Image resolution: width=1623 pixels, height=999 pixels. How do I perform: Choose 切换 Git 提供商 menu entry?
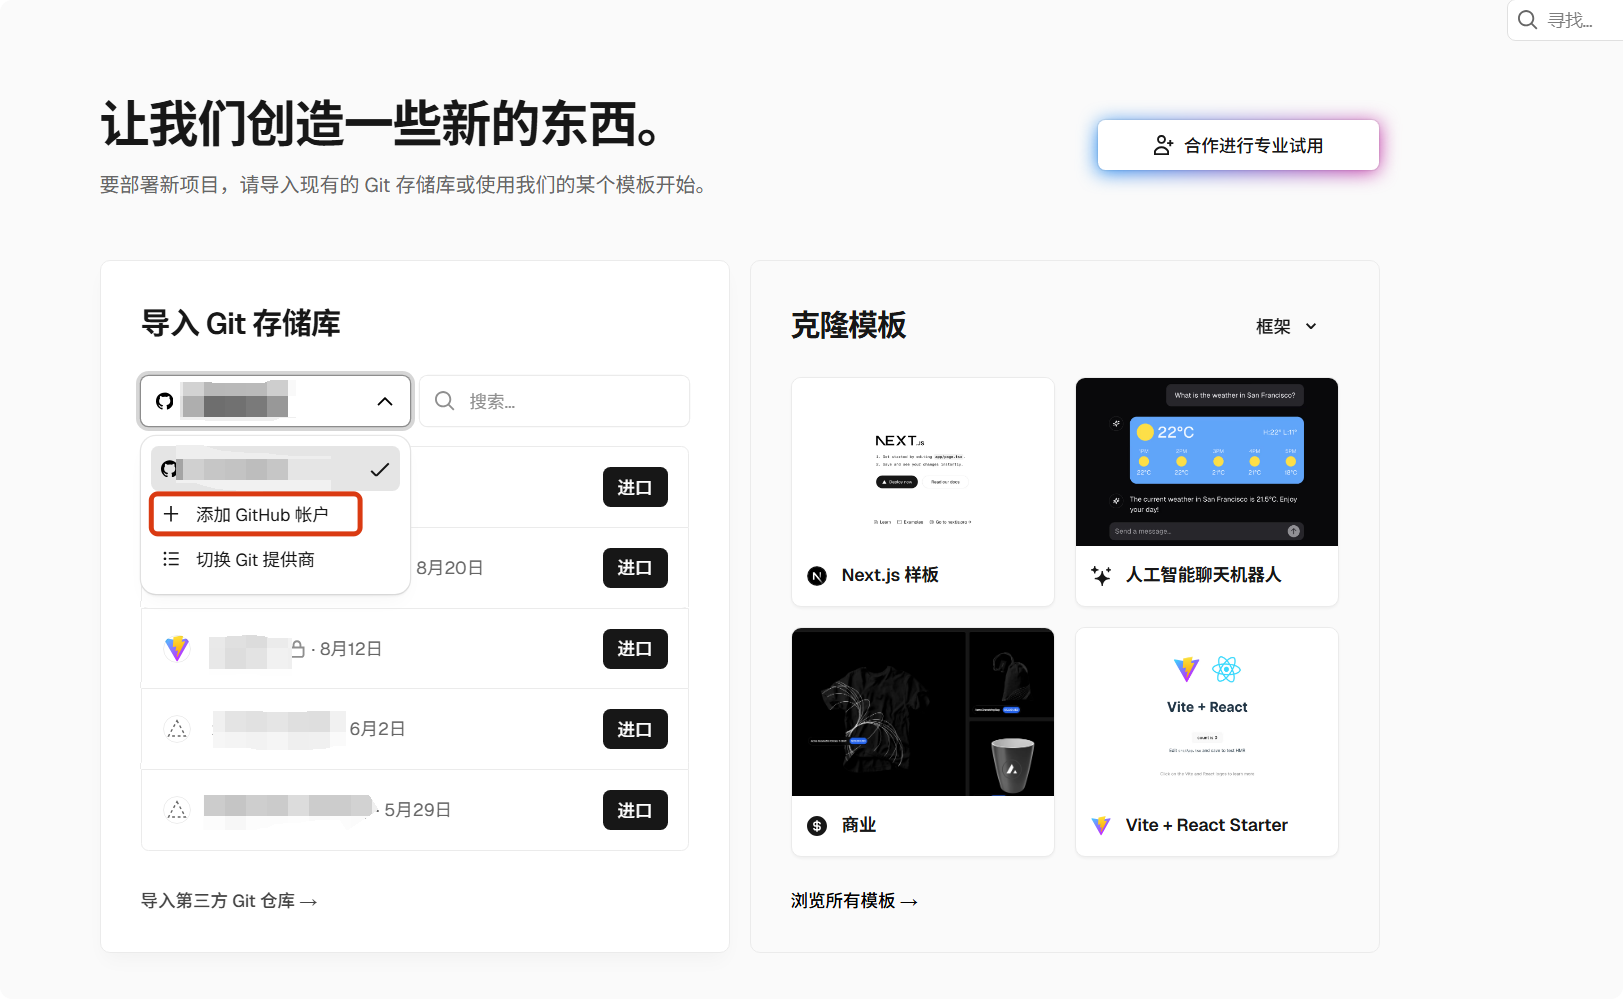[x=276, y=559]
